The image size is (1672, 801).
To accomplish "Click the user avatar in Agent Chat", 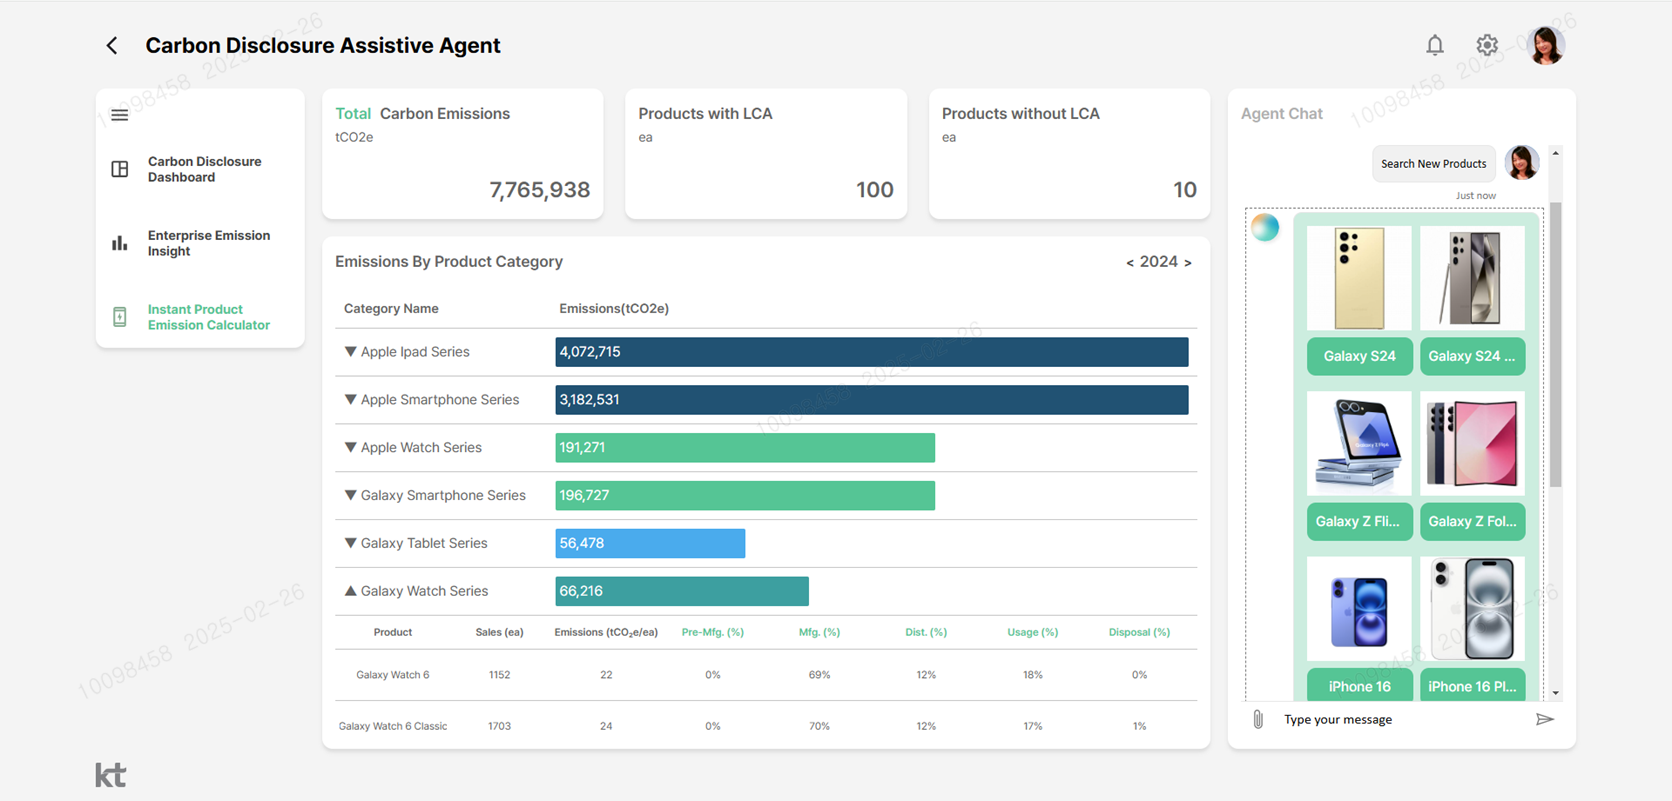I will (1522, 163).
